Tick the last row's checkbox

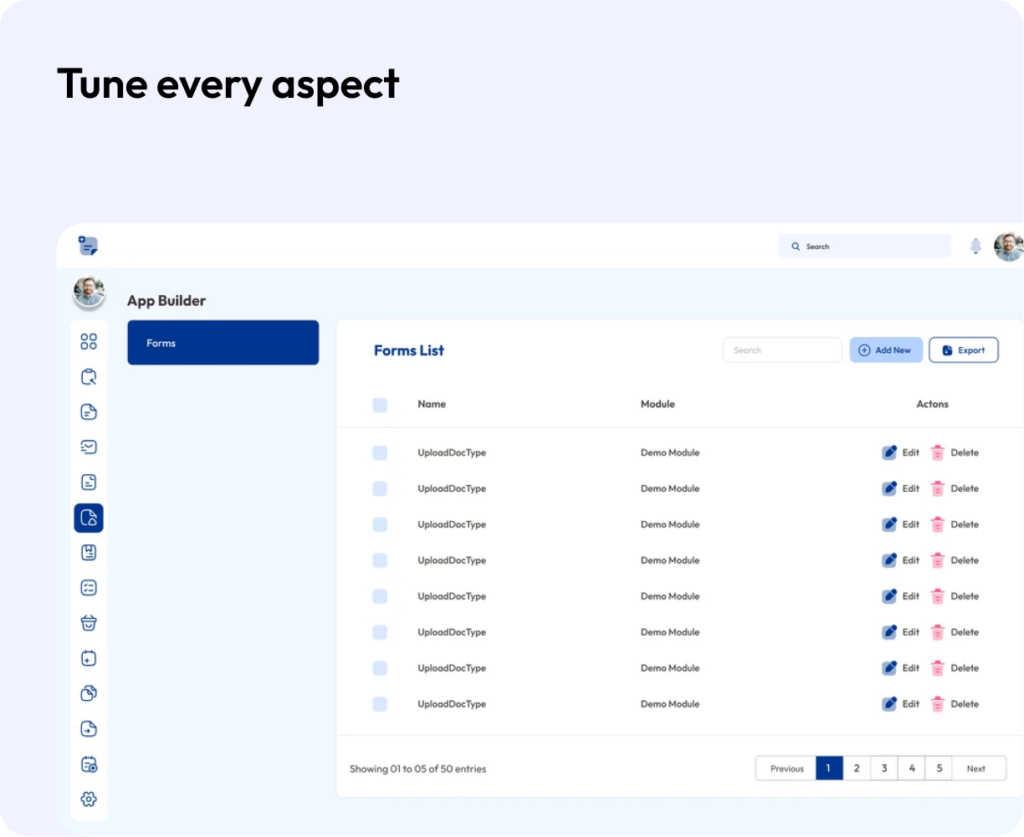click(x=380, y=704)
